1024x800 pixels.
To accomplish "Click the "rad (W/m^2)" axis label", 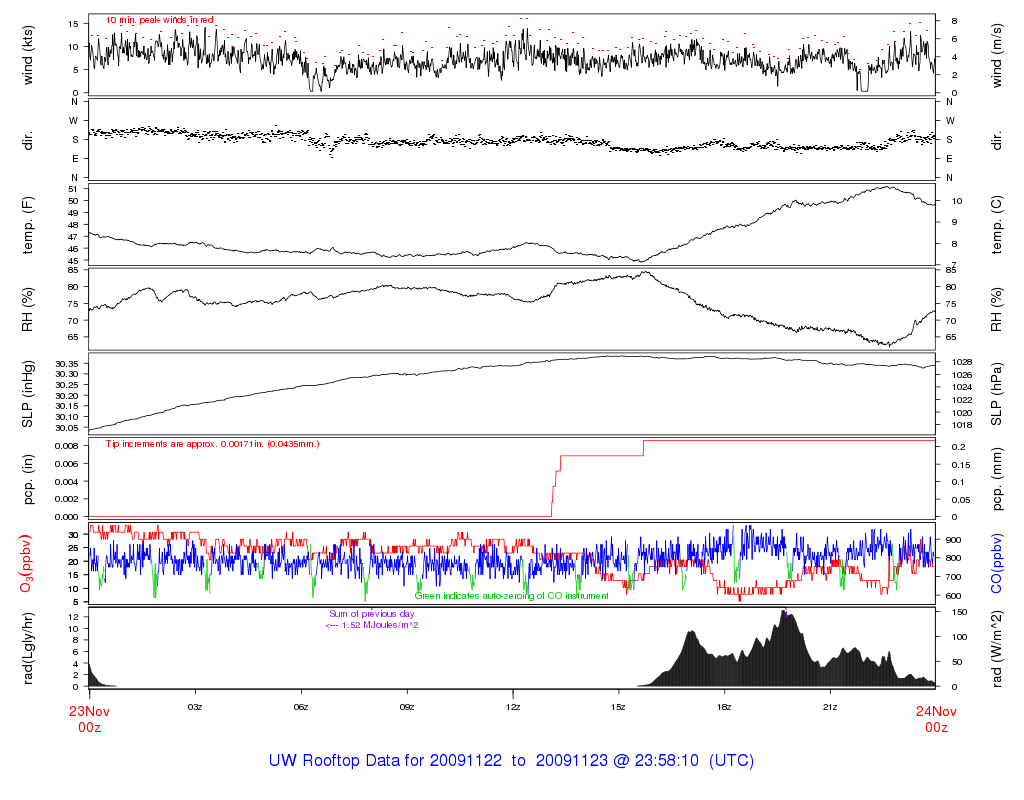I will point(996,647).
